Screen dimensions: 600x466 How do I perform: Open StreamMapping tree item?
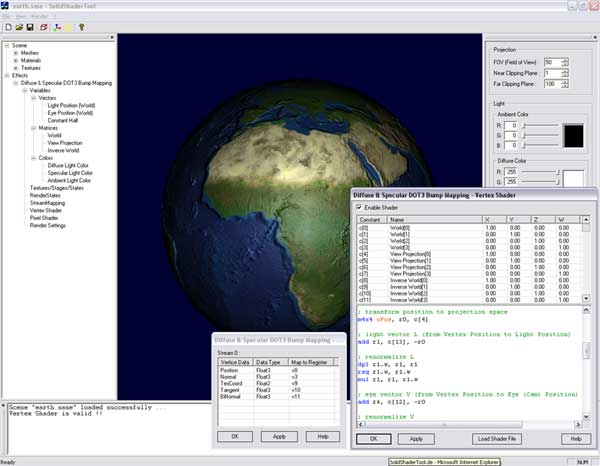[x=47, y=203]
